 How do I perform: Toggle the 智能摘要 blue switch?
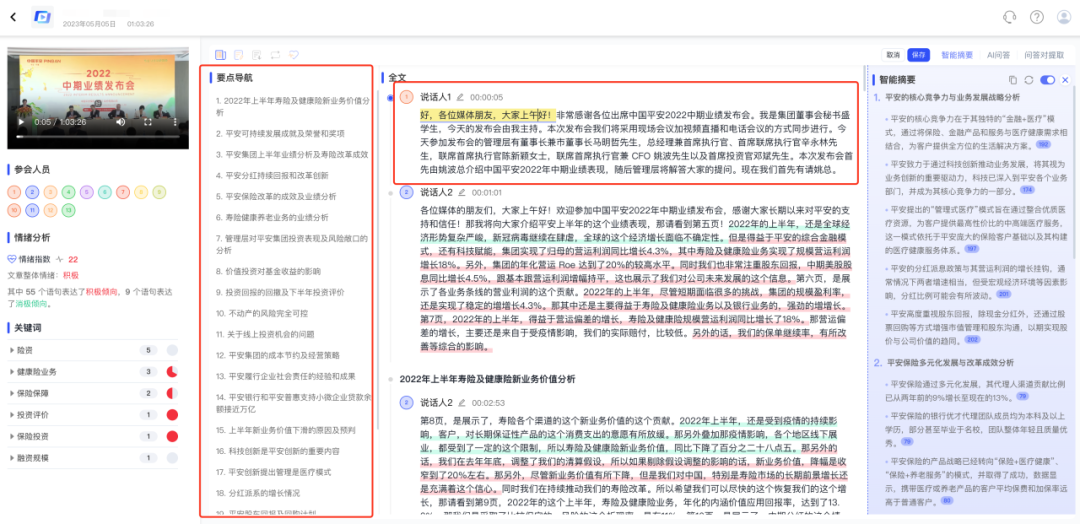pyautogui.click(x=1048, y=80)
